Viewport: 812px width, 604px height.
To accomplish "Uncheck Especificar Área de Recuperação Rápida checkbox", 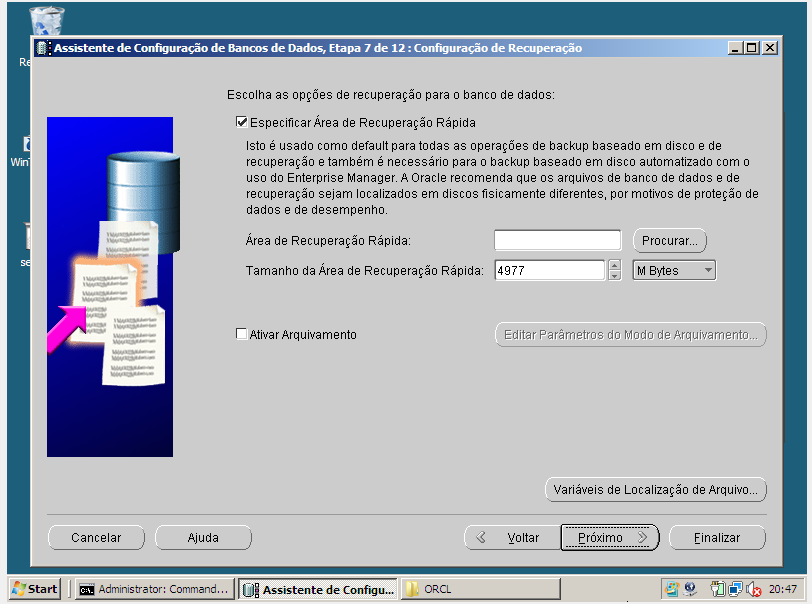I will [241, 123].
